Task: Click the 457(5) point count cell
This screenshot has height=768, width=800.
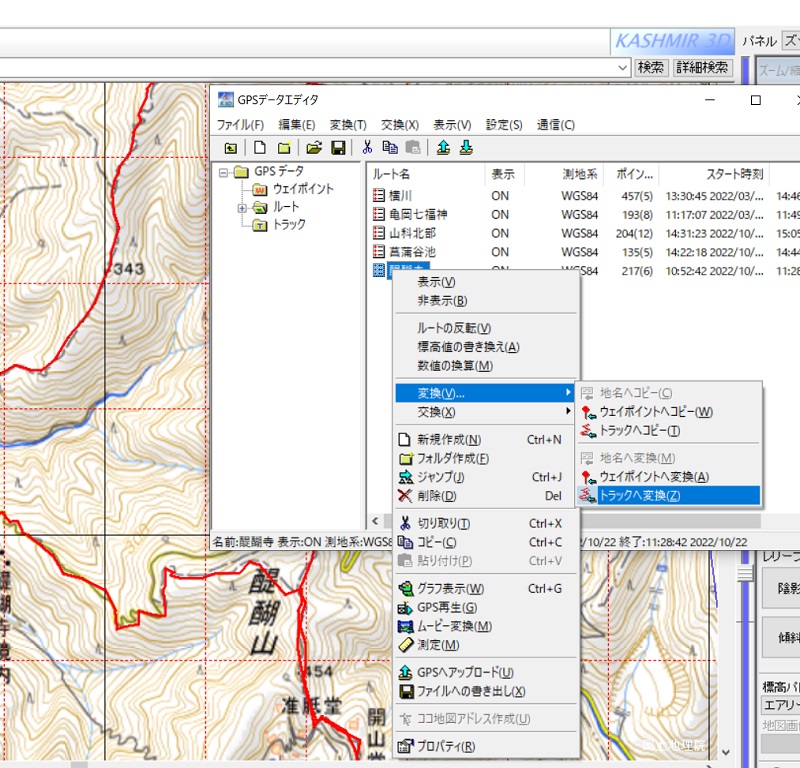Action: 637,196
